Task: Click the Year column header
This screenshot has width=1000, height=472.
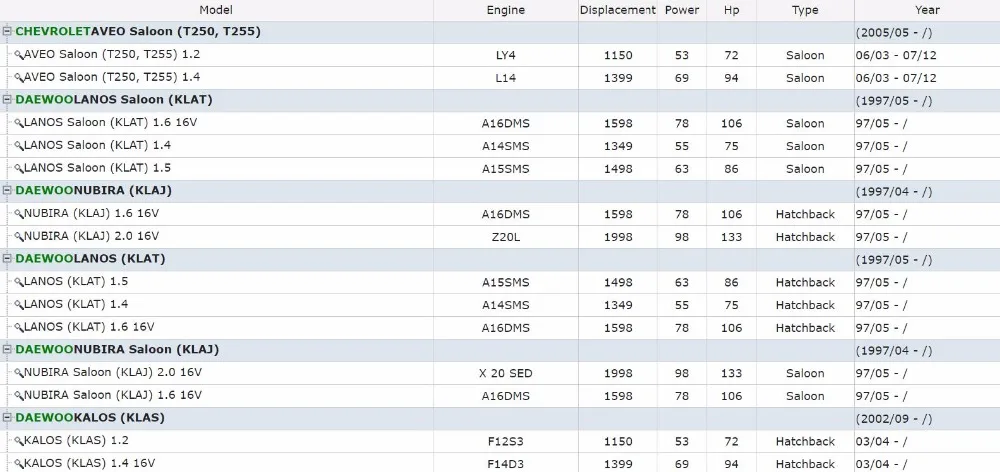Action: [927, 10]
